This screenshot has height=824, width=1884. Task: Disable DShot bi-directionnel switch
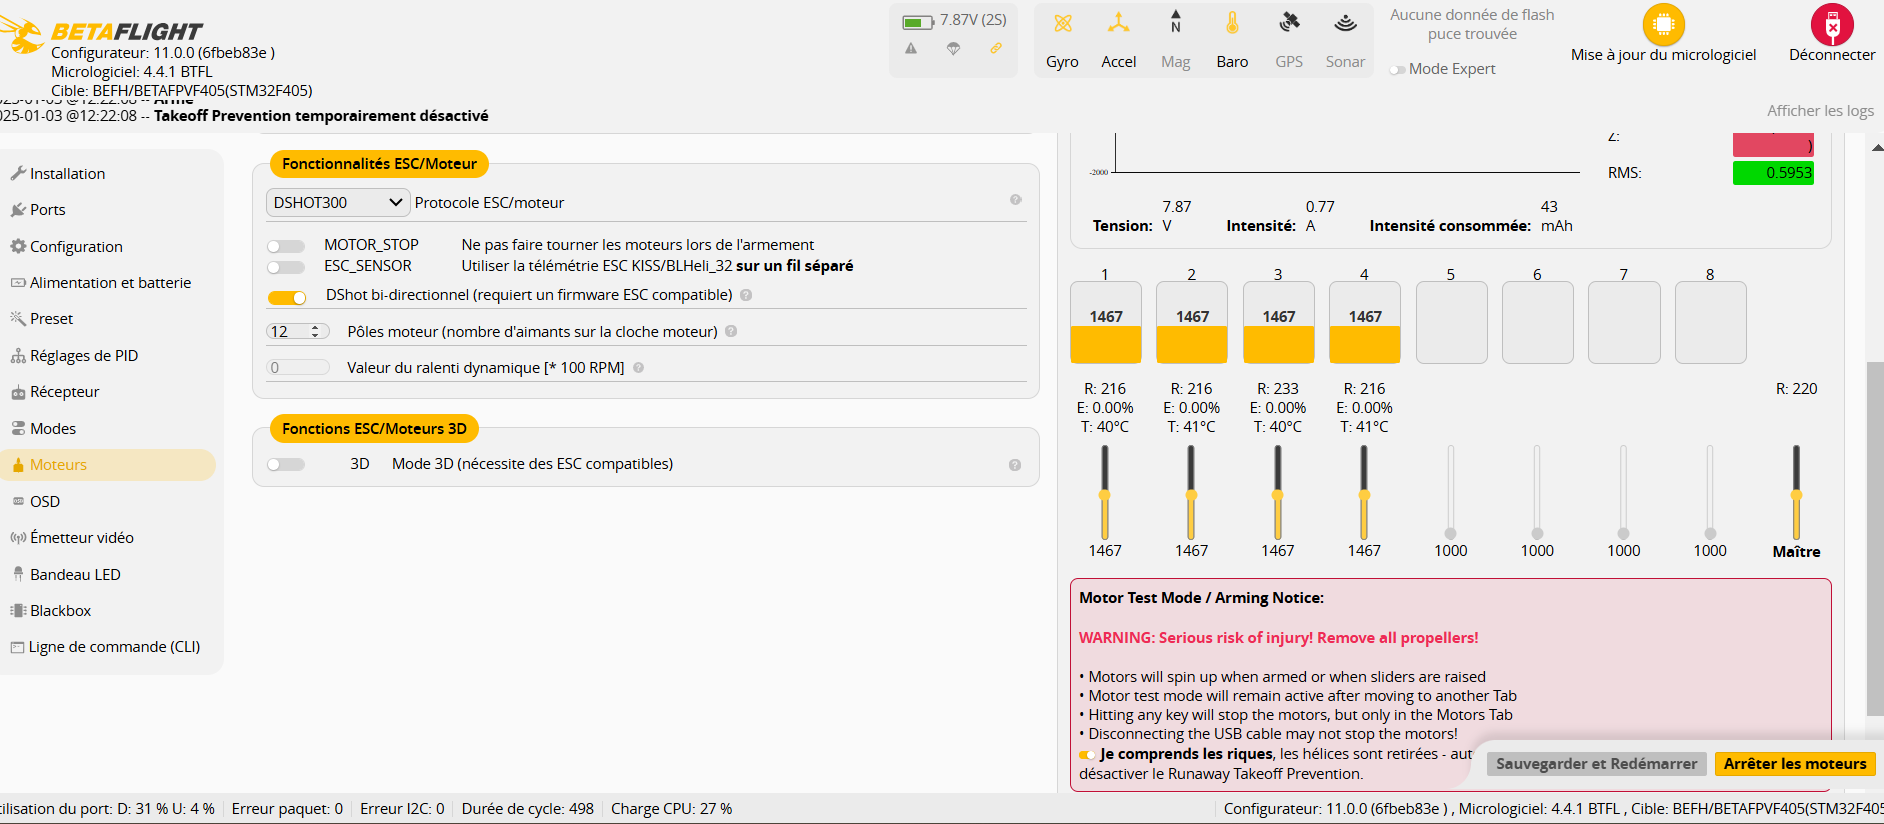(x=287, y=297)
